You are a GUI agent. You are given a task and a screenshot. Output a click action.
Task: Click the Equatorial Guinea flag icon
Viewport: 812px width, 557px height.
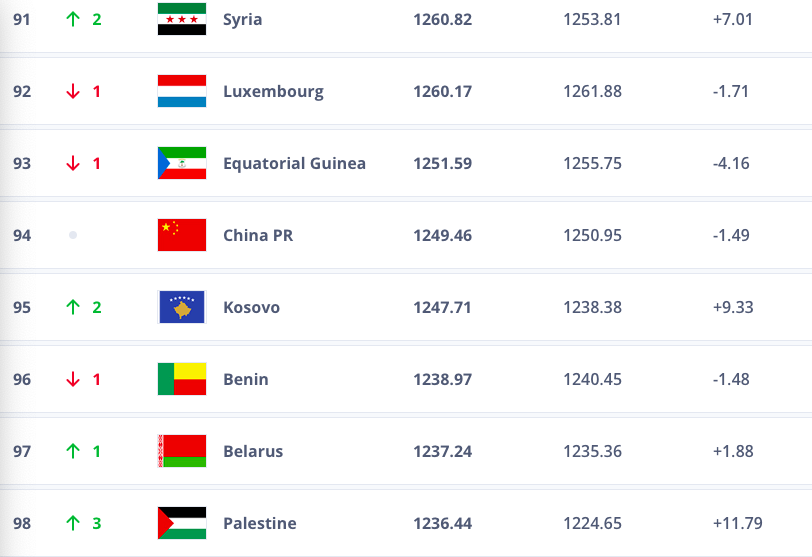click(x=182, y=163)
